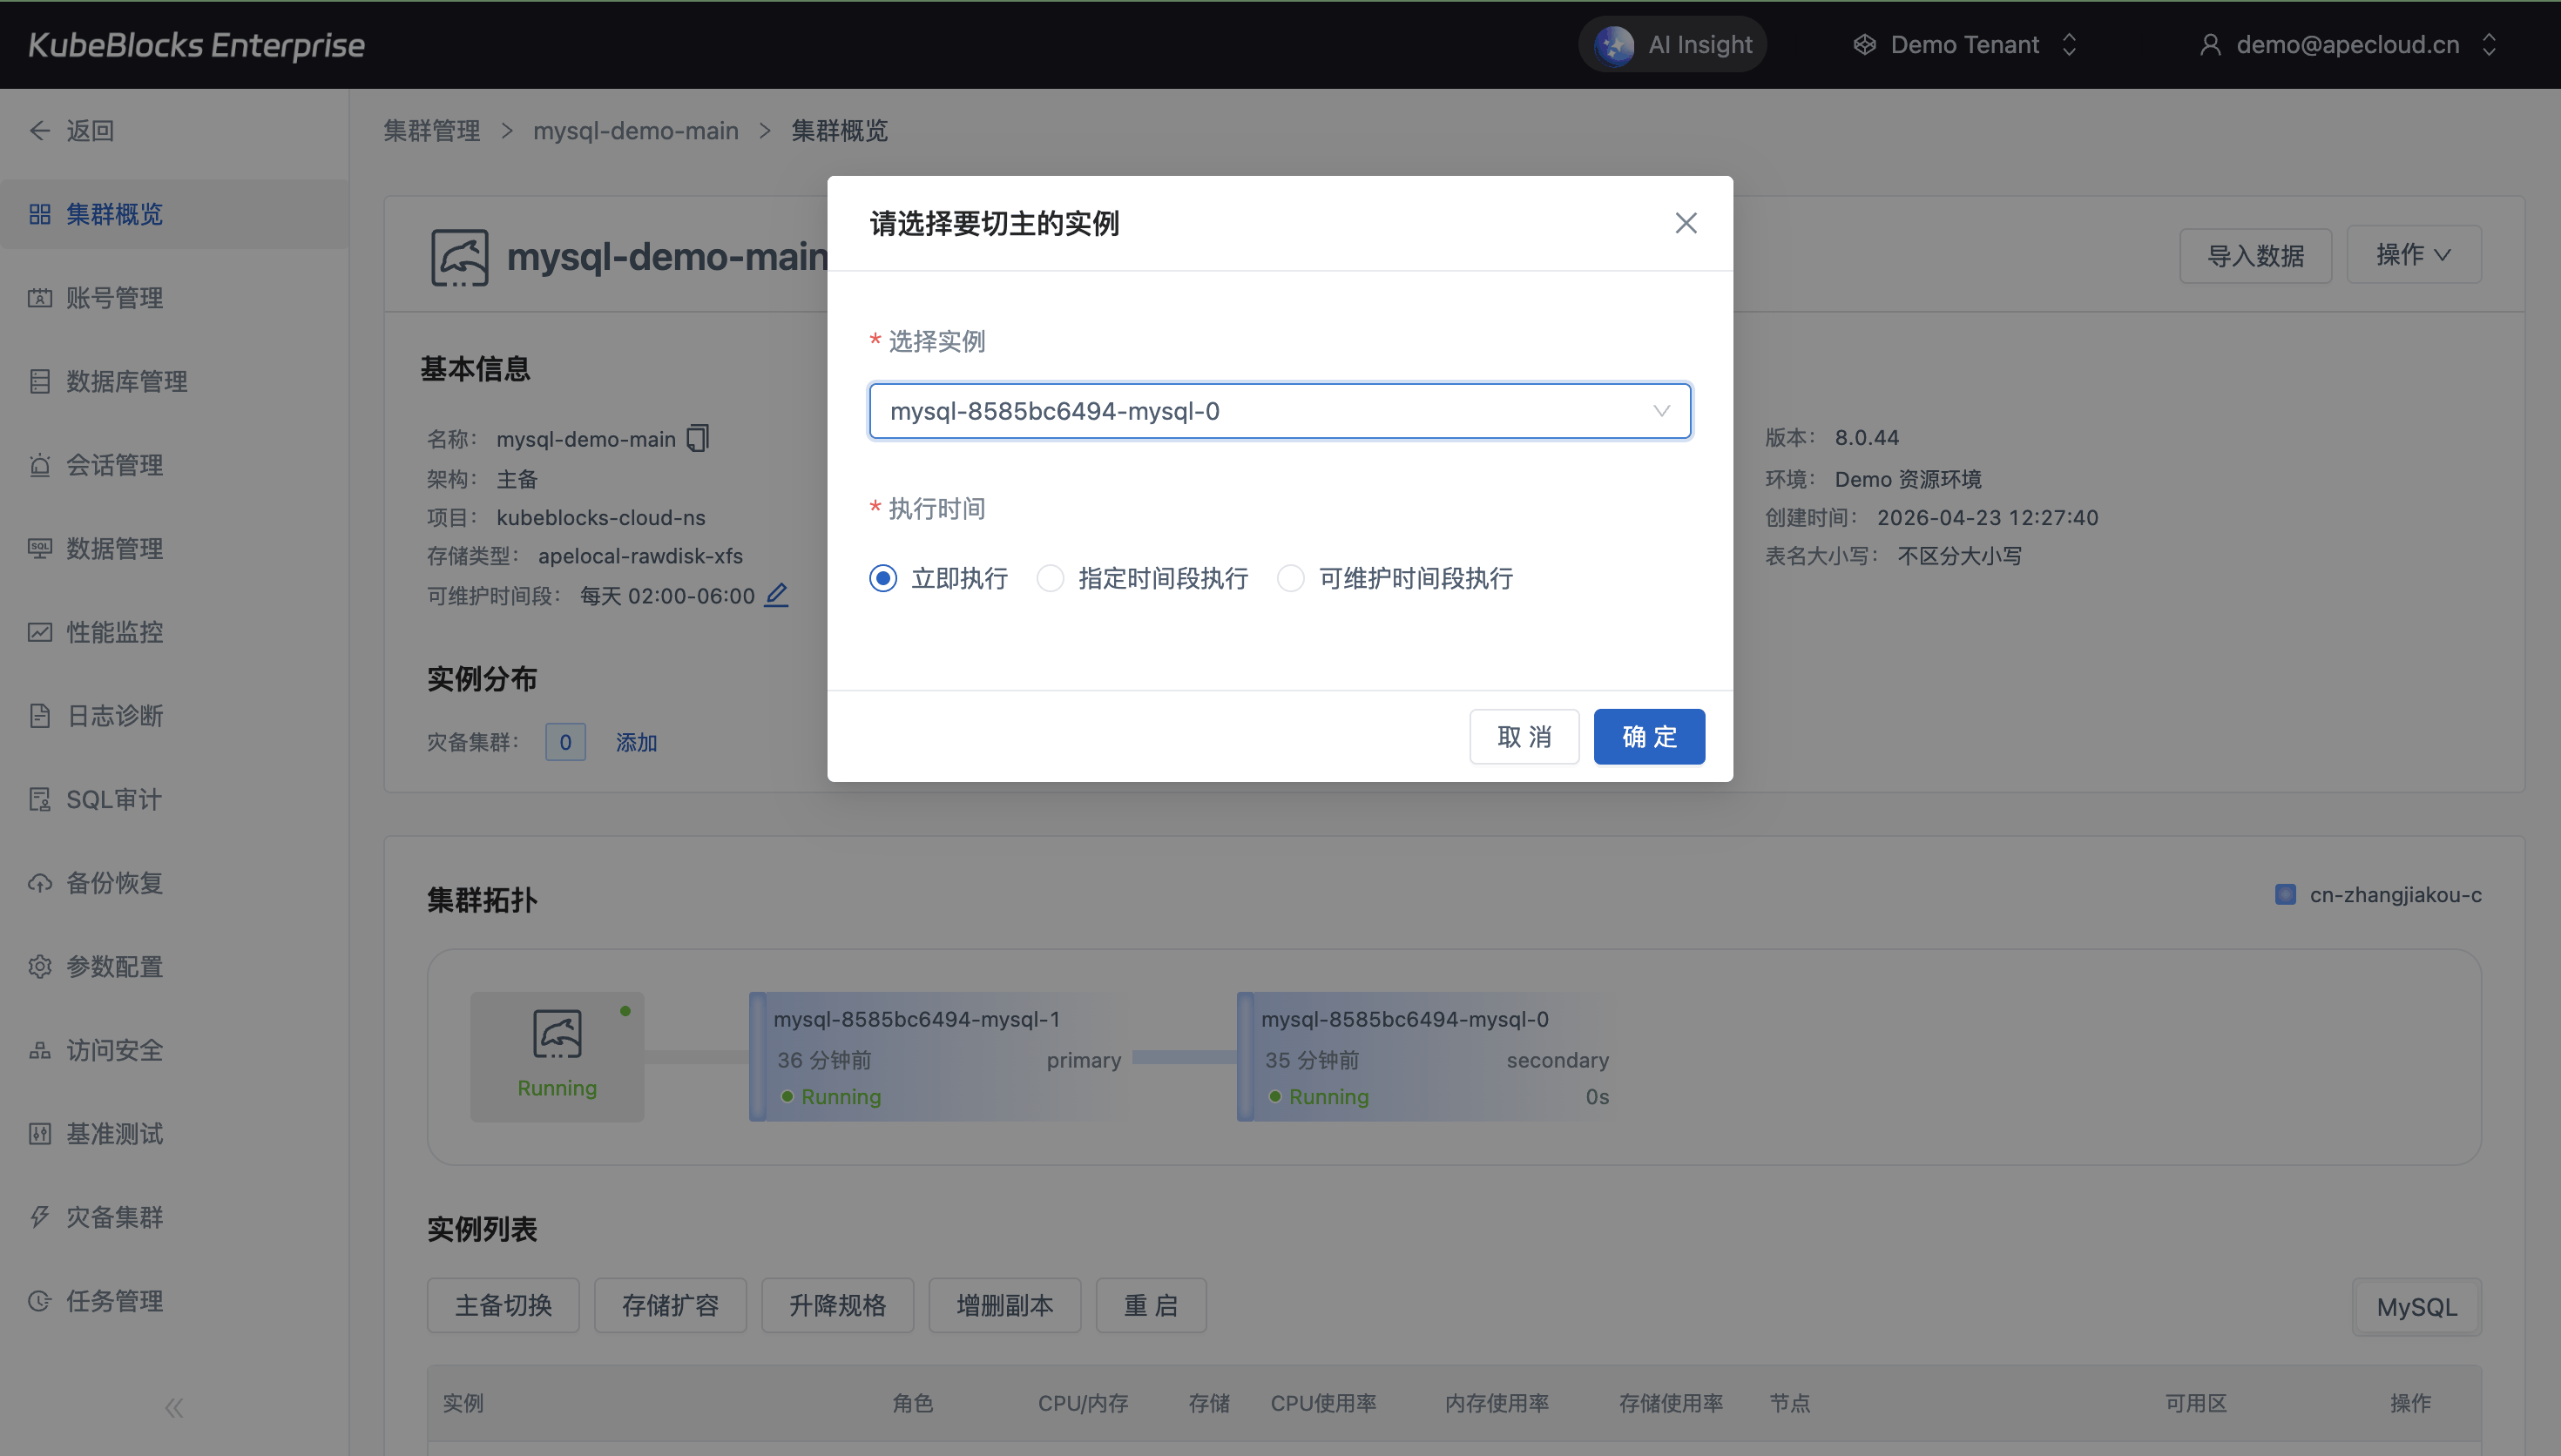Open 账号管理 in the sidebar
2561x1456 pixels.
[114, 298]
